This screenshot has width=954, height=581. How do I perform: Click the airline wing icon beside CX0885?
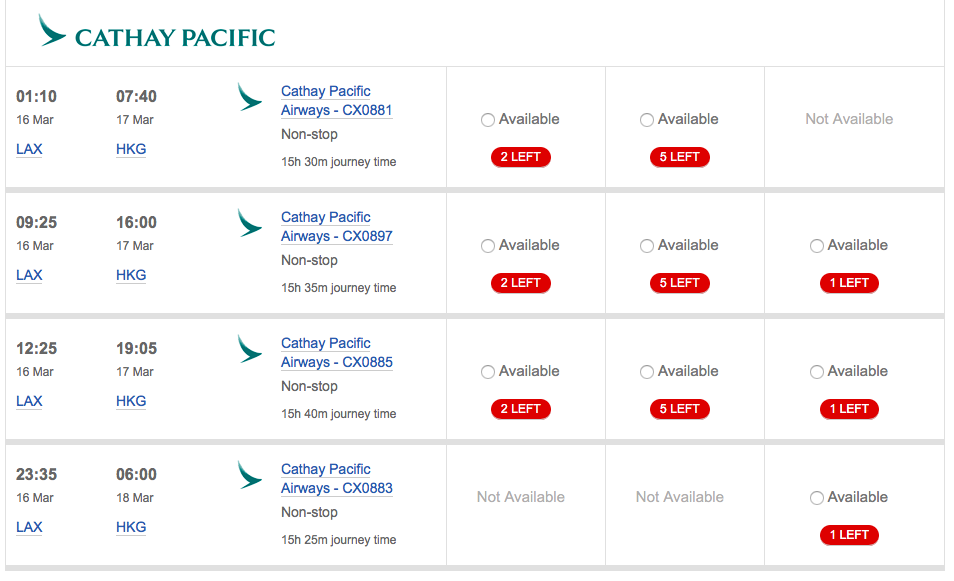tap(250, 349)
